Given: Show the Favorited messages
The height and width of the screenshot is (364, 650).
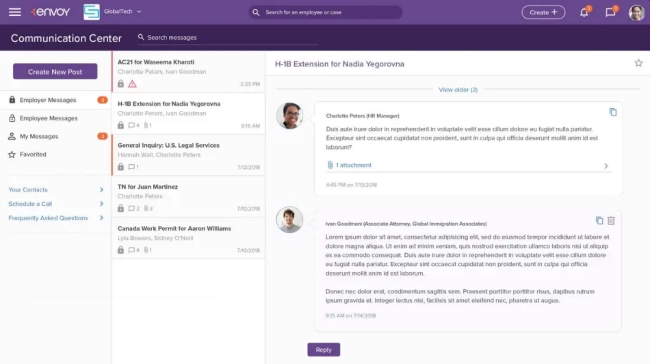Looking at the screenshot, I should point(56,154).
